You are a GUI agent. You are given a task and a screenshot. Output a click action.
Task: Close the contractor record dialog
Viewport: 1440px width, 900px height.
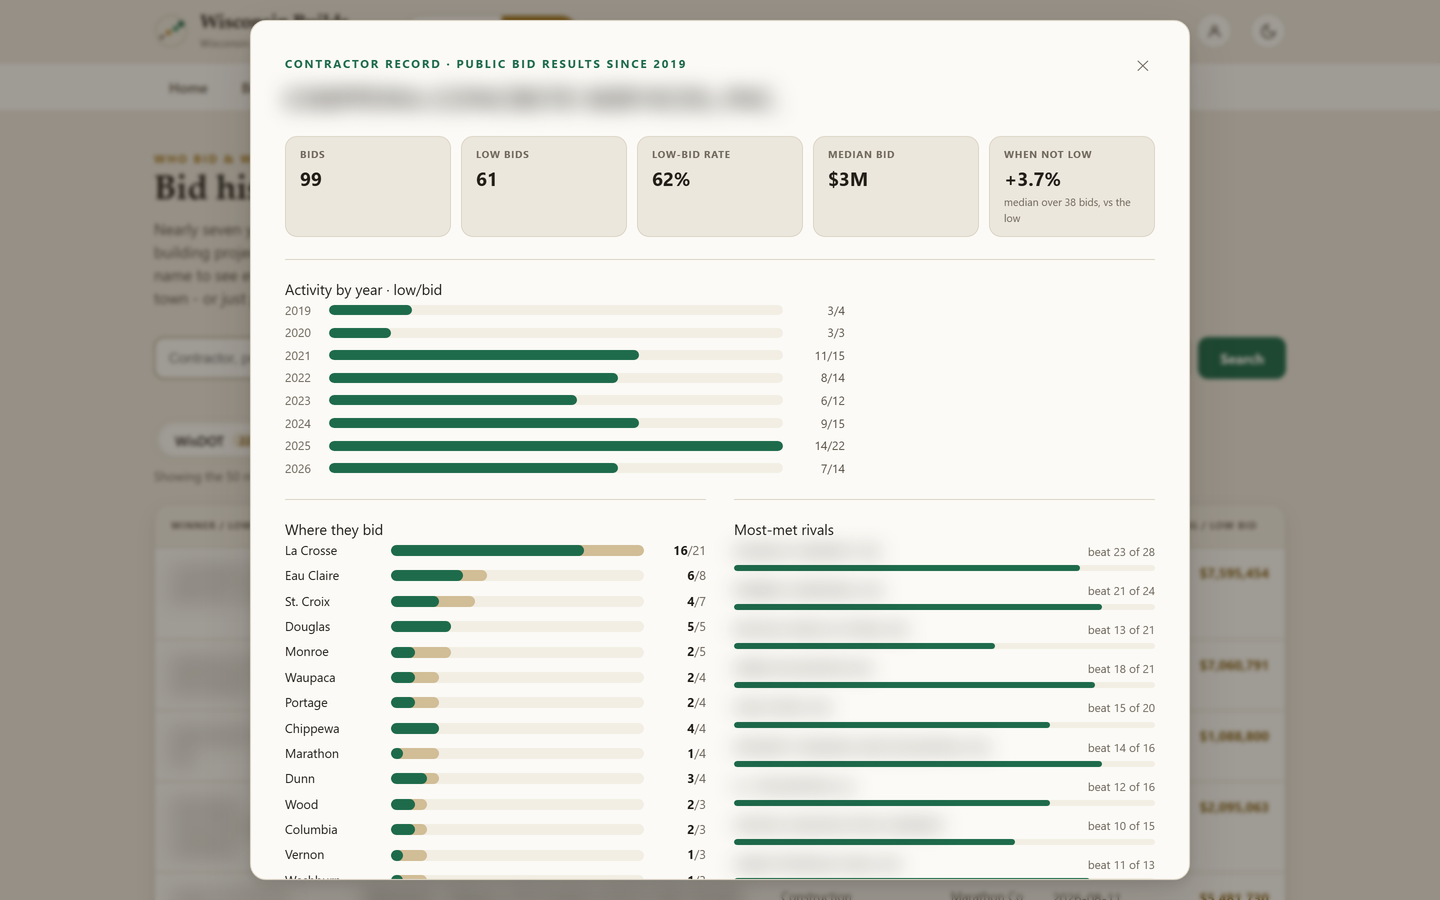click(x=1142, y=66)
